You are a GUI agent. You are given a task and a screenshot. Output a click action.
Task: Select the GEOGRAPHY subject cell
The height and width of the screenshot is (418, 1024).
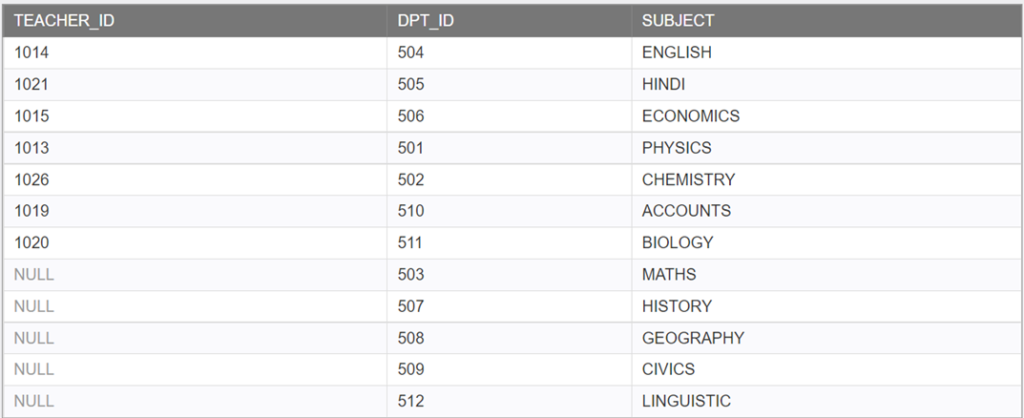pyautogui.click(x=827, y=338)
